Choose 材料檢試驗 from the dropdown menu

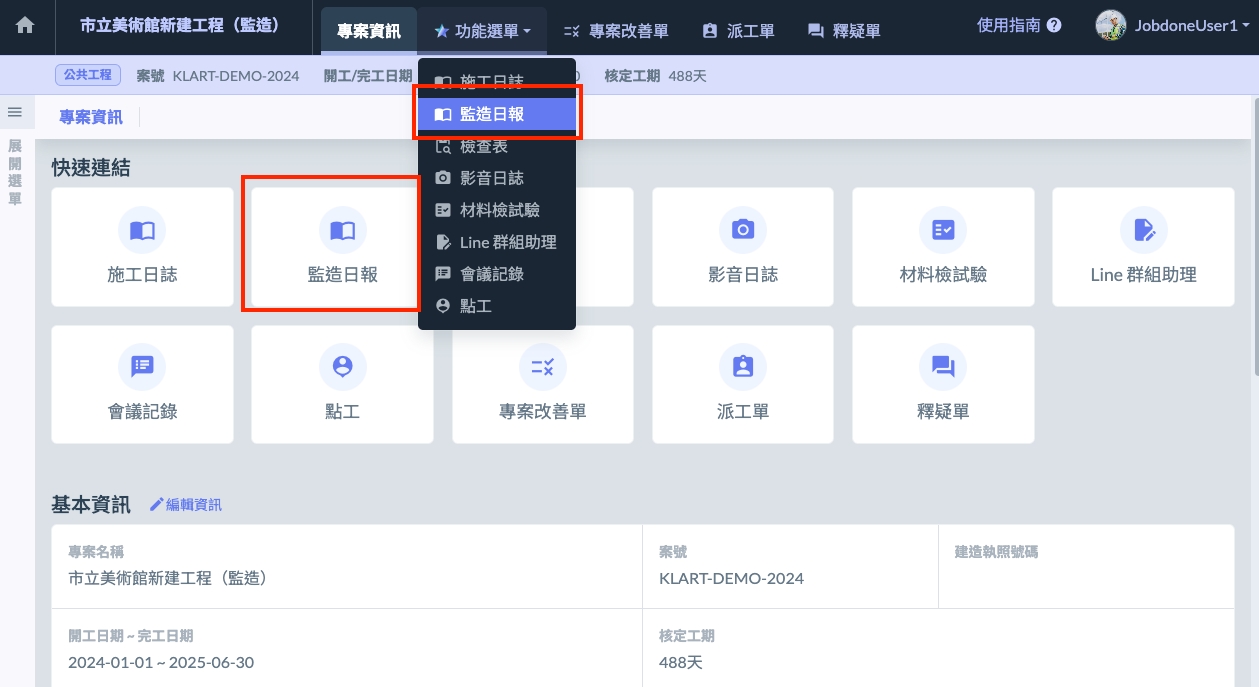pos(499,210)
